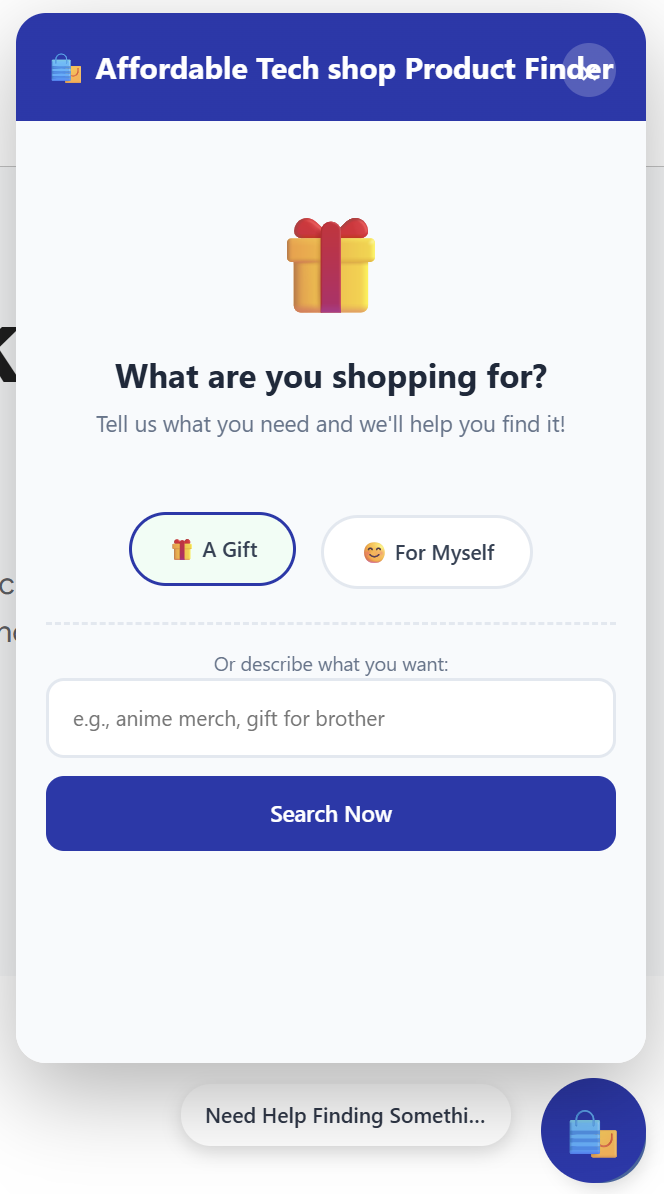The width and height of the screenshot is (664, 1194).
Task: Click the smiley emoji on For Myself
Action: [x=374, y=552]
